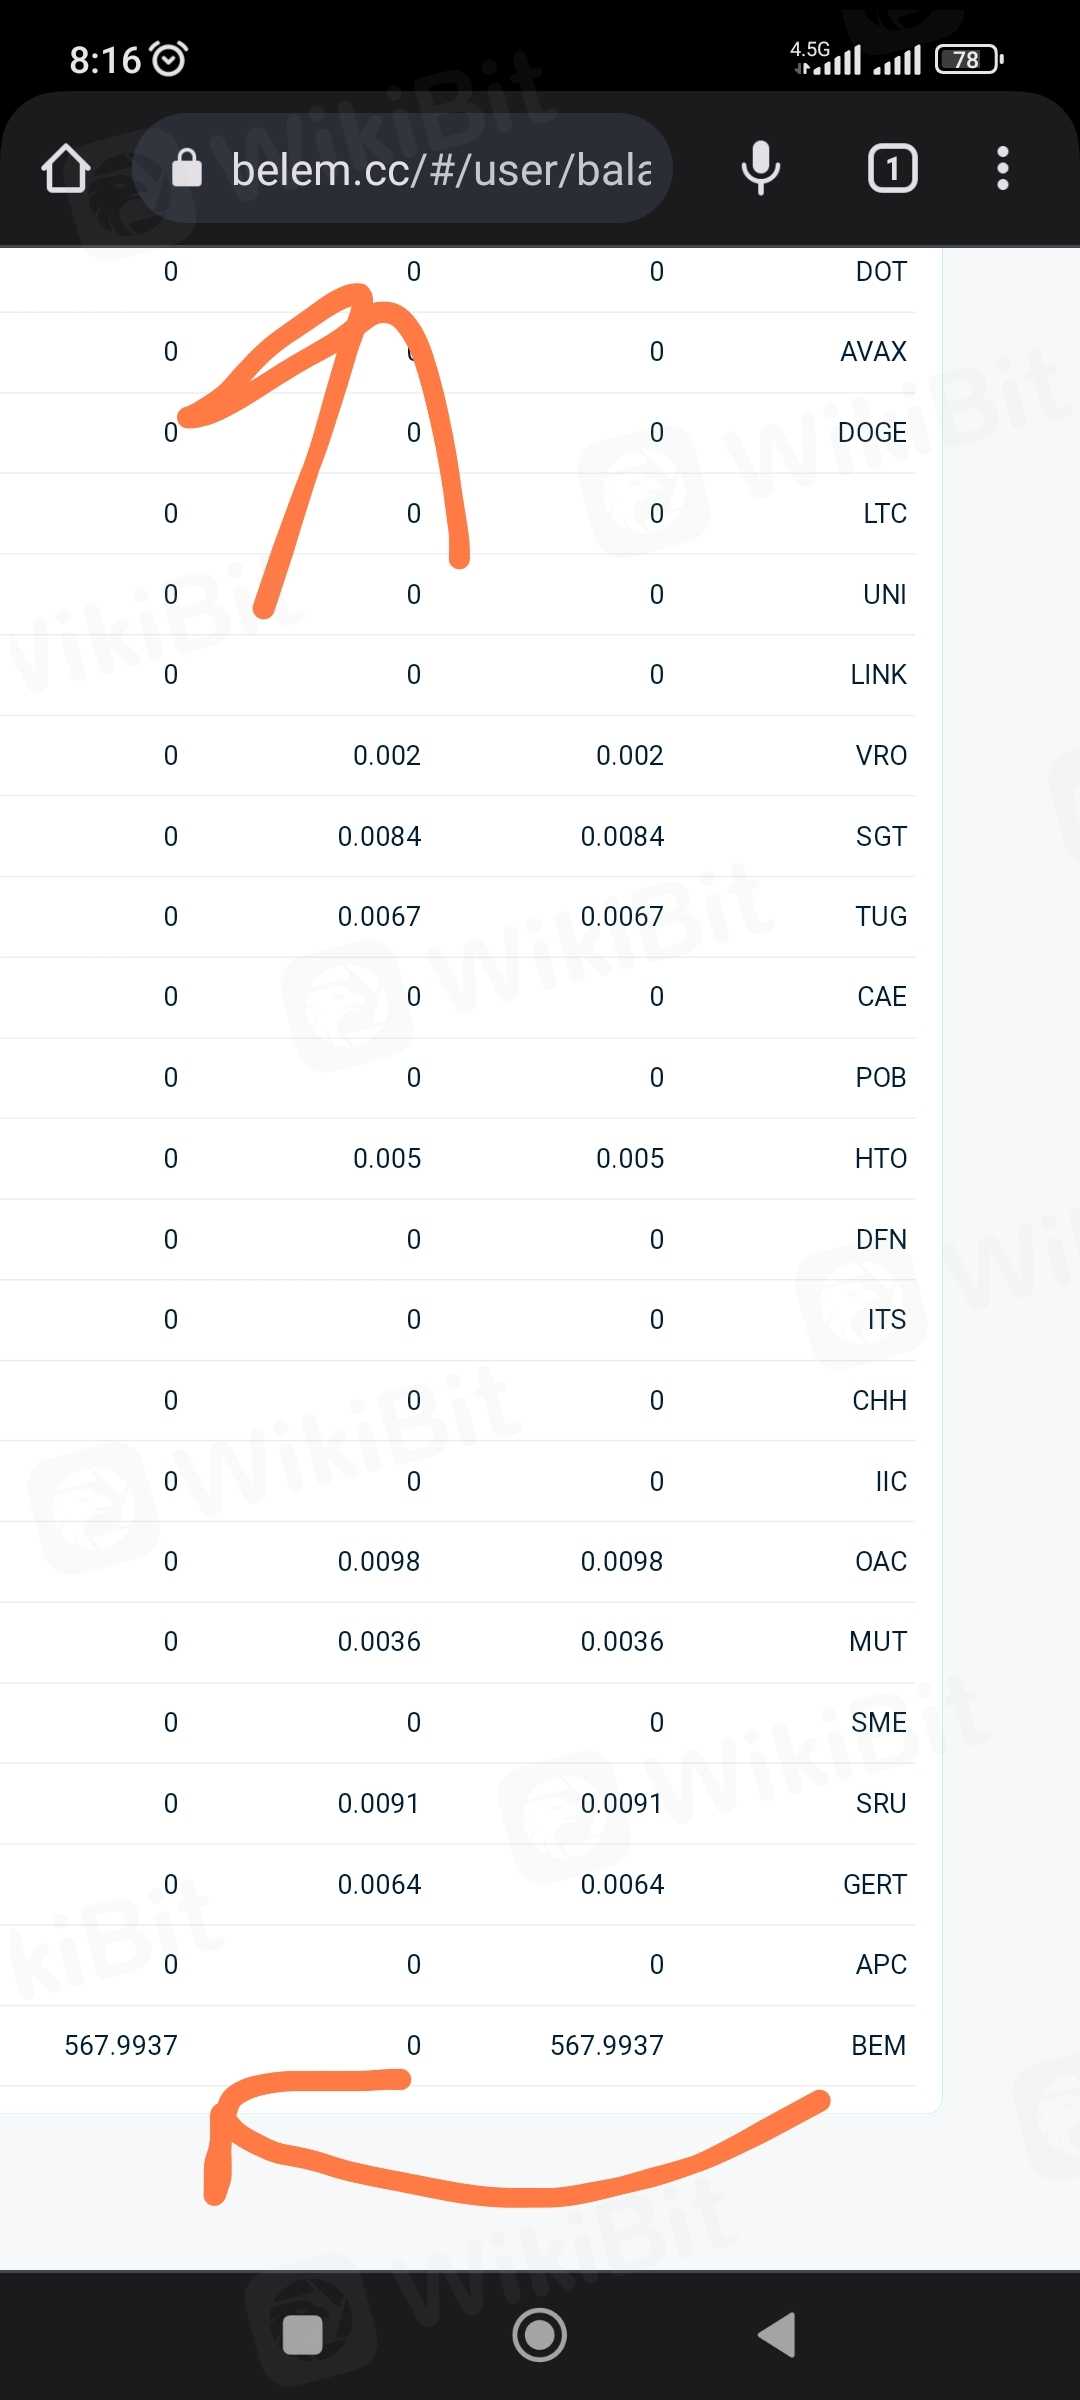Tap the 567.9937 value beside BEM
1080x2400 pixels.
pyautogui.click(x=606, y=2045)
